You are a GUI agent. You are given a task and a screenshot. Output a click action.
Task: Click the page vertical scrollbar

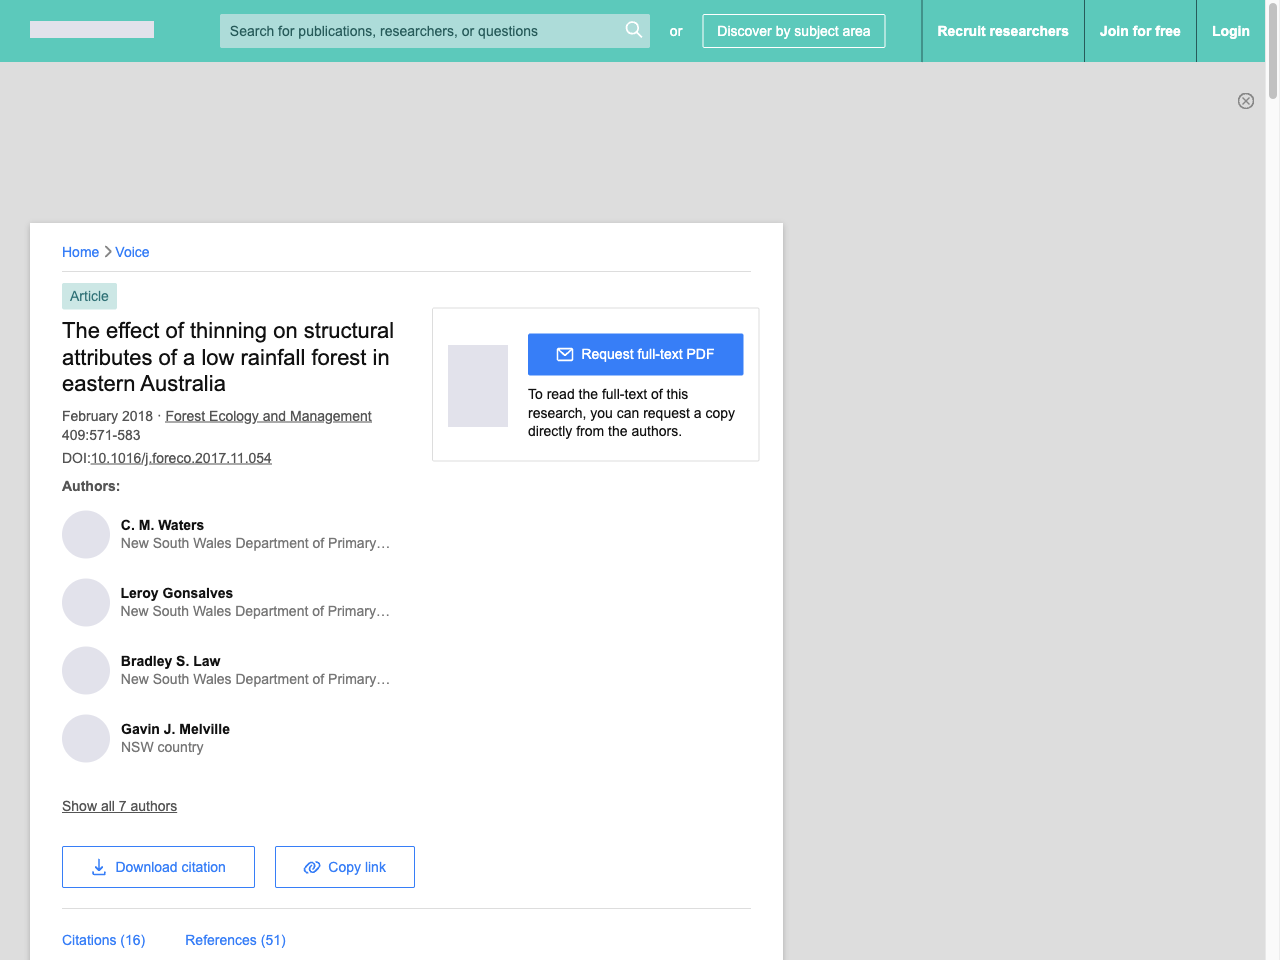click(1272, 500)
